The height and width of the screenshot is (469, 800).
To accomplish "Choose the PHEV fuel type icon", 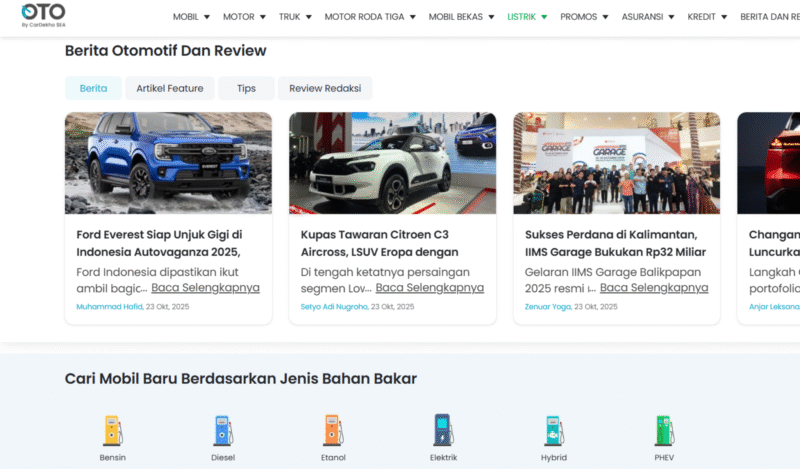I will point(664,431).
